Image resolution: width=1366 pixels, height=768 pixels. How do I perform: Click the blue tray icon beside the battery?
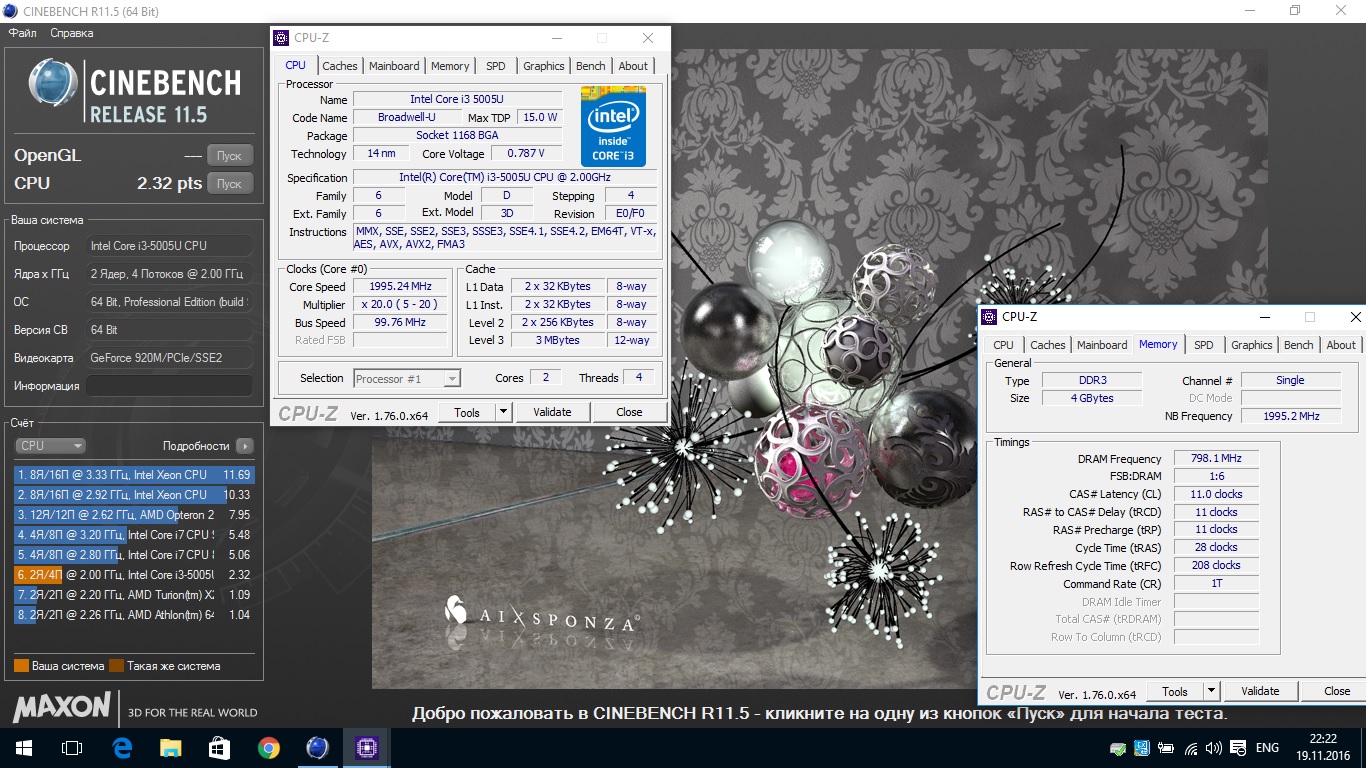1142,748
